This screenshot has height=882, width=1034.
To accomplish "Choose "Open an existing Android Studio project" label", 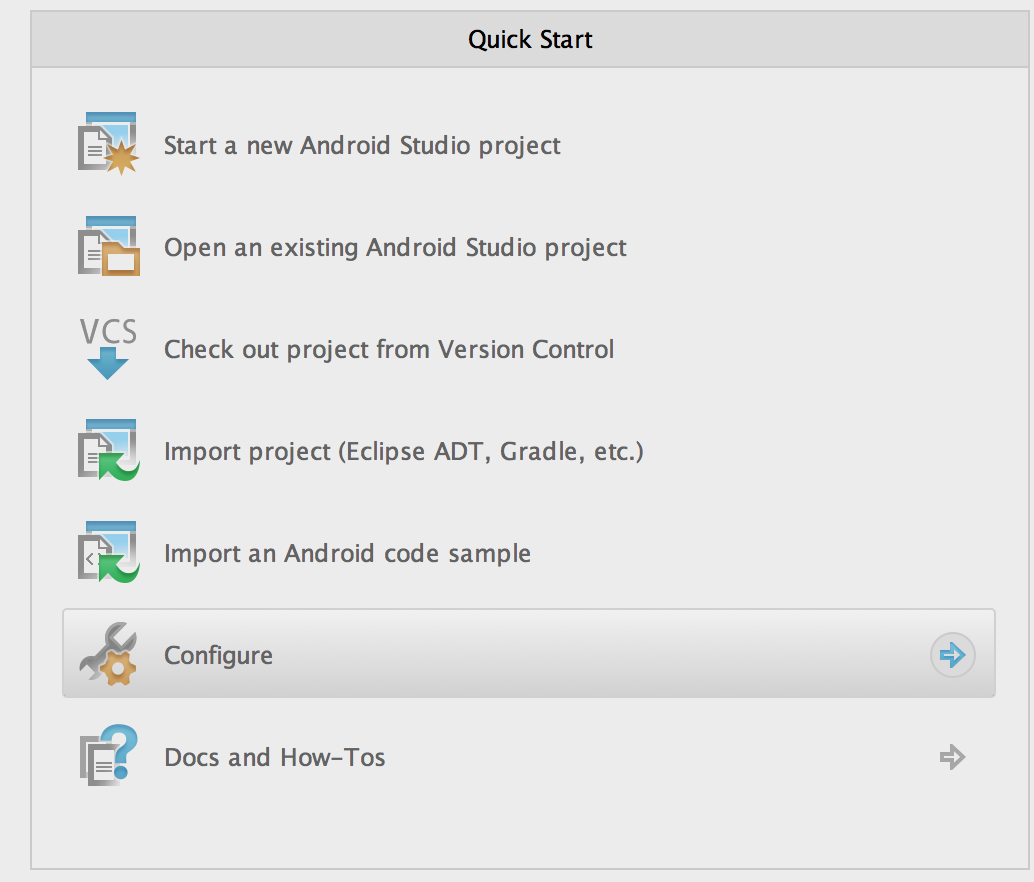I will 395,248.
